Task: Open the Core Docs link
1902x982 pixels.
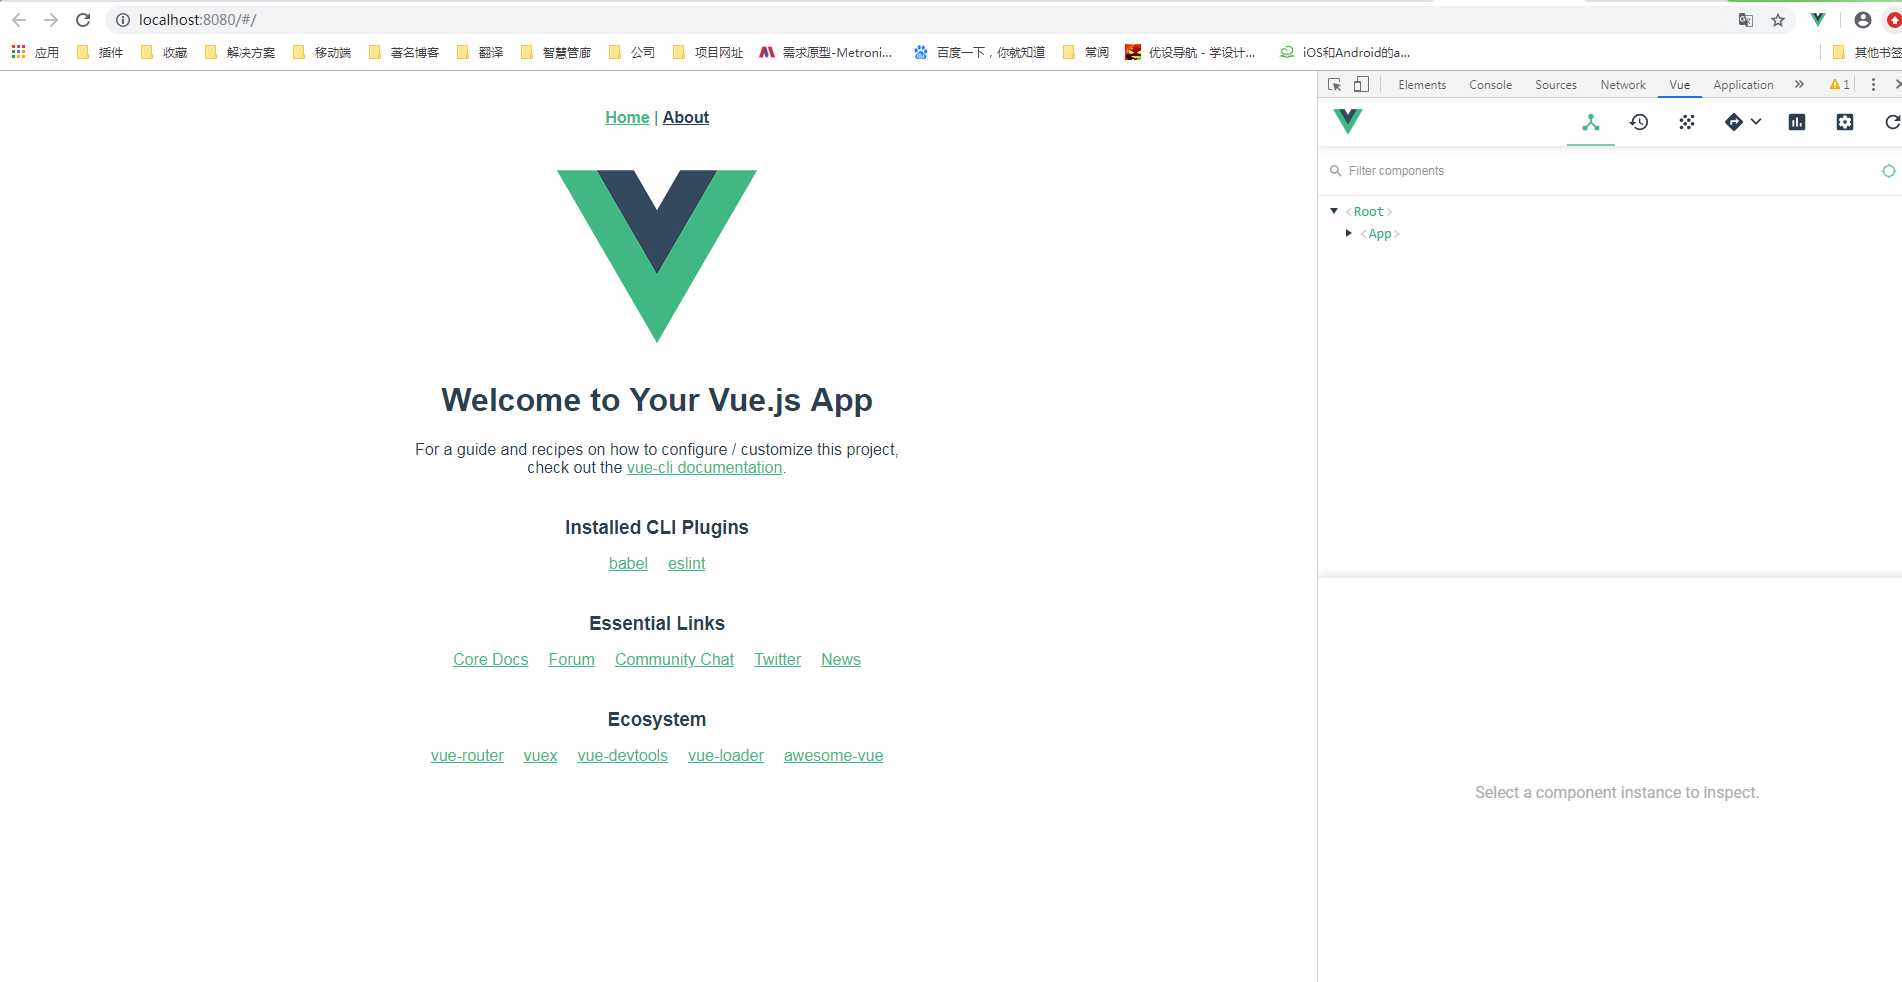Action: (490, 659)
